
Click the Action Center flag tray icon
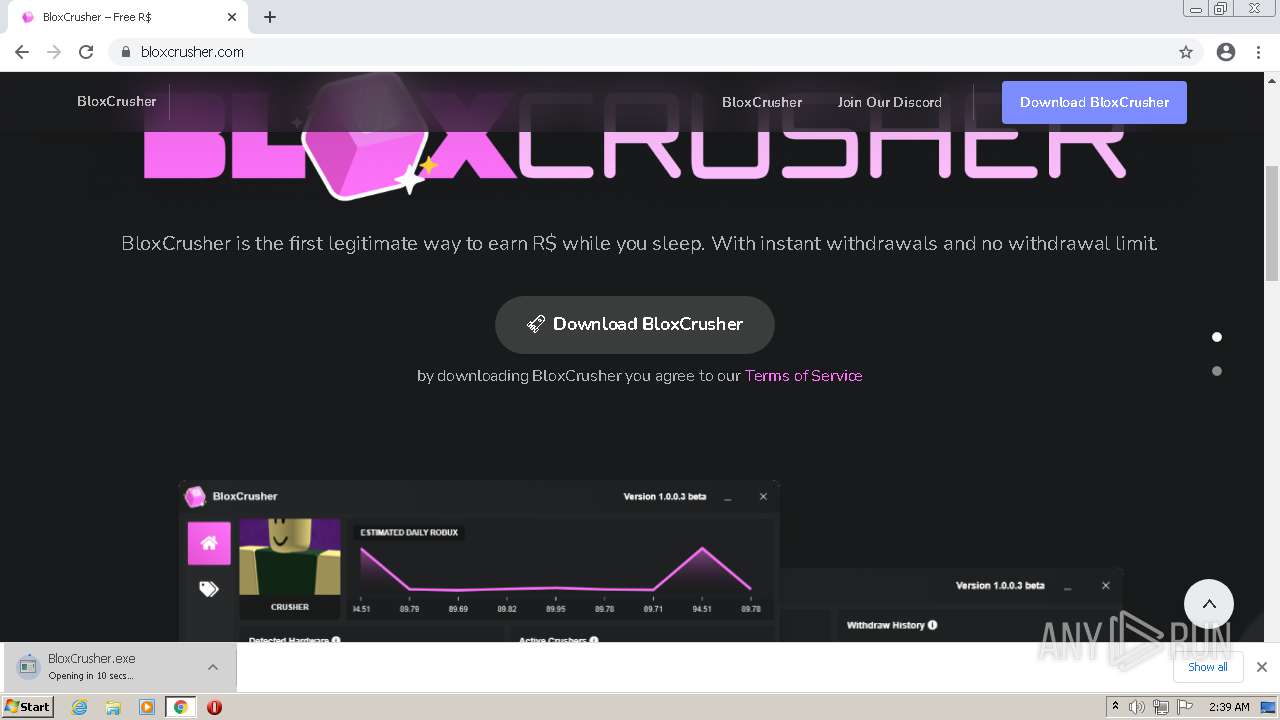click(x=1185, y=707)
